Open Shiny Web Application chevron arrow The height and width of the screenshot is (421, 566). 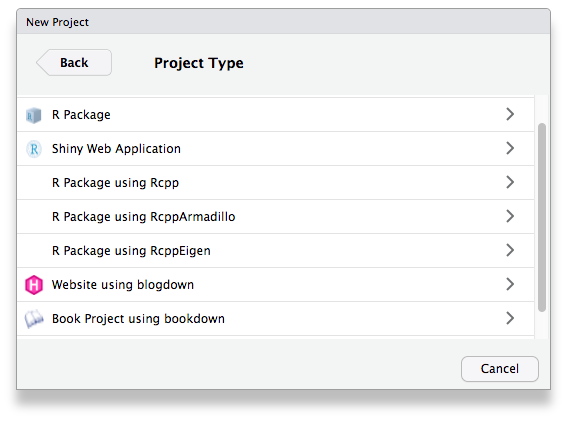coord(510,148)
